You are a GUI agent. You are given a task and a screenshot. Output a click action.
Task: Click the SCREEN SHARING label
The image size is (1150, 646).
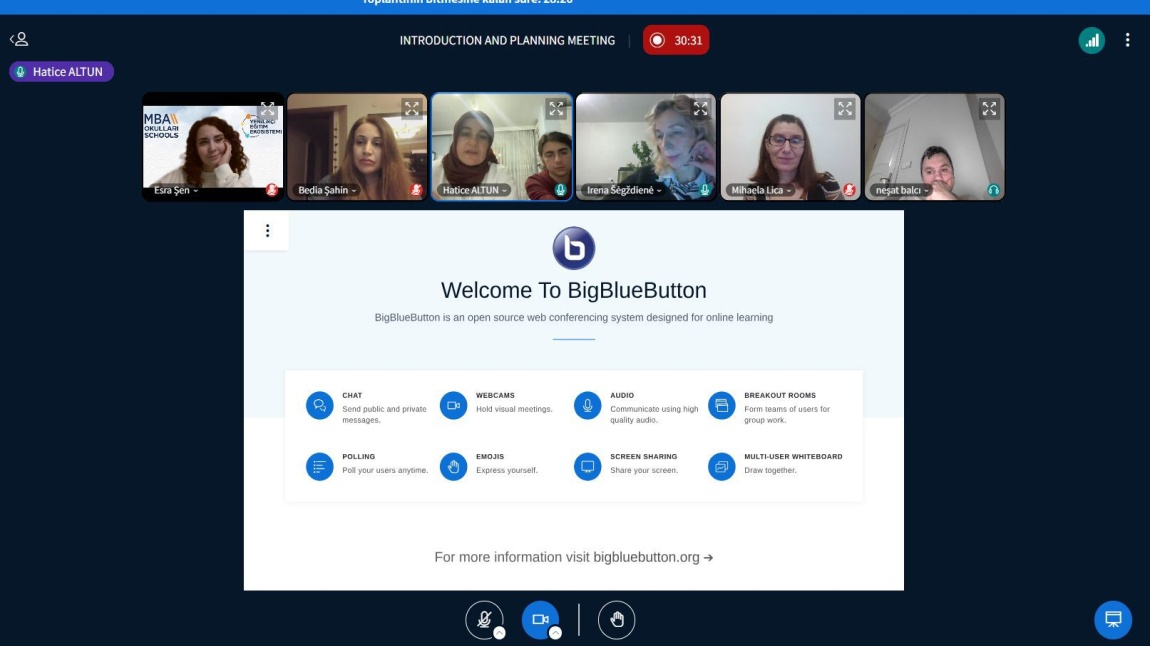pyautogui.click(x=644, y=457)
